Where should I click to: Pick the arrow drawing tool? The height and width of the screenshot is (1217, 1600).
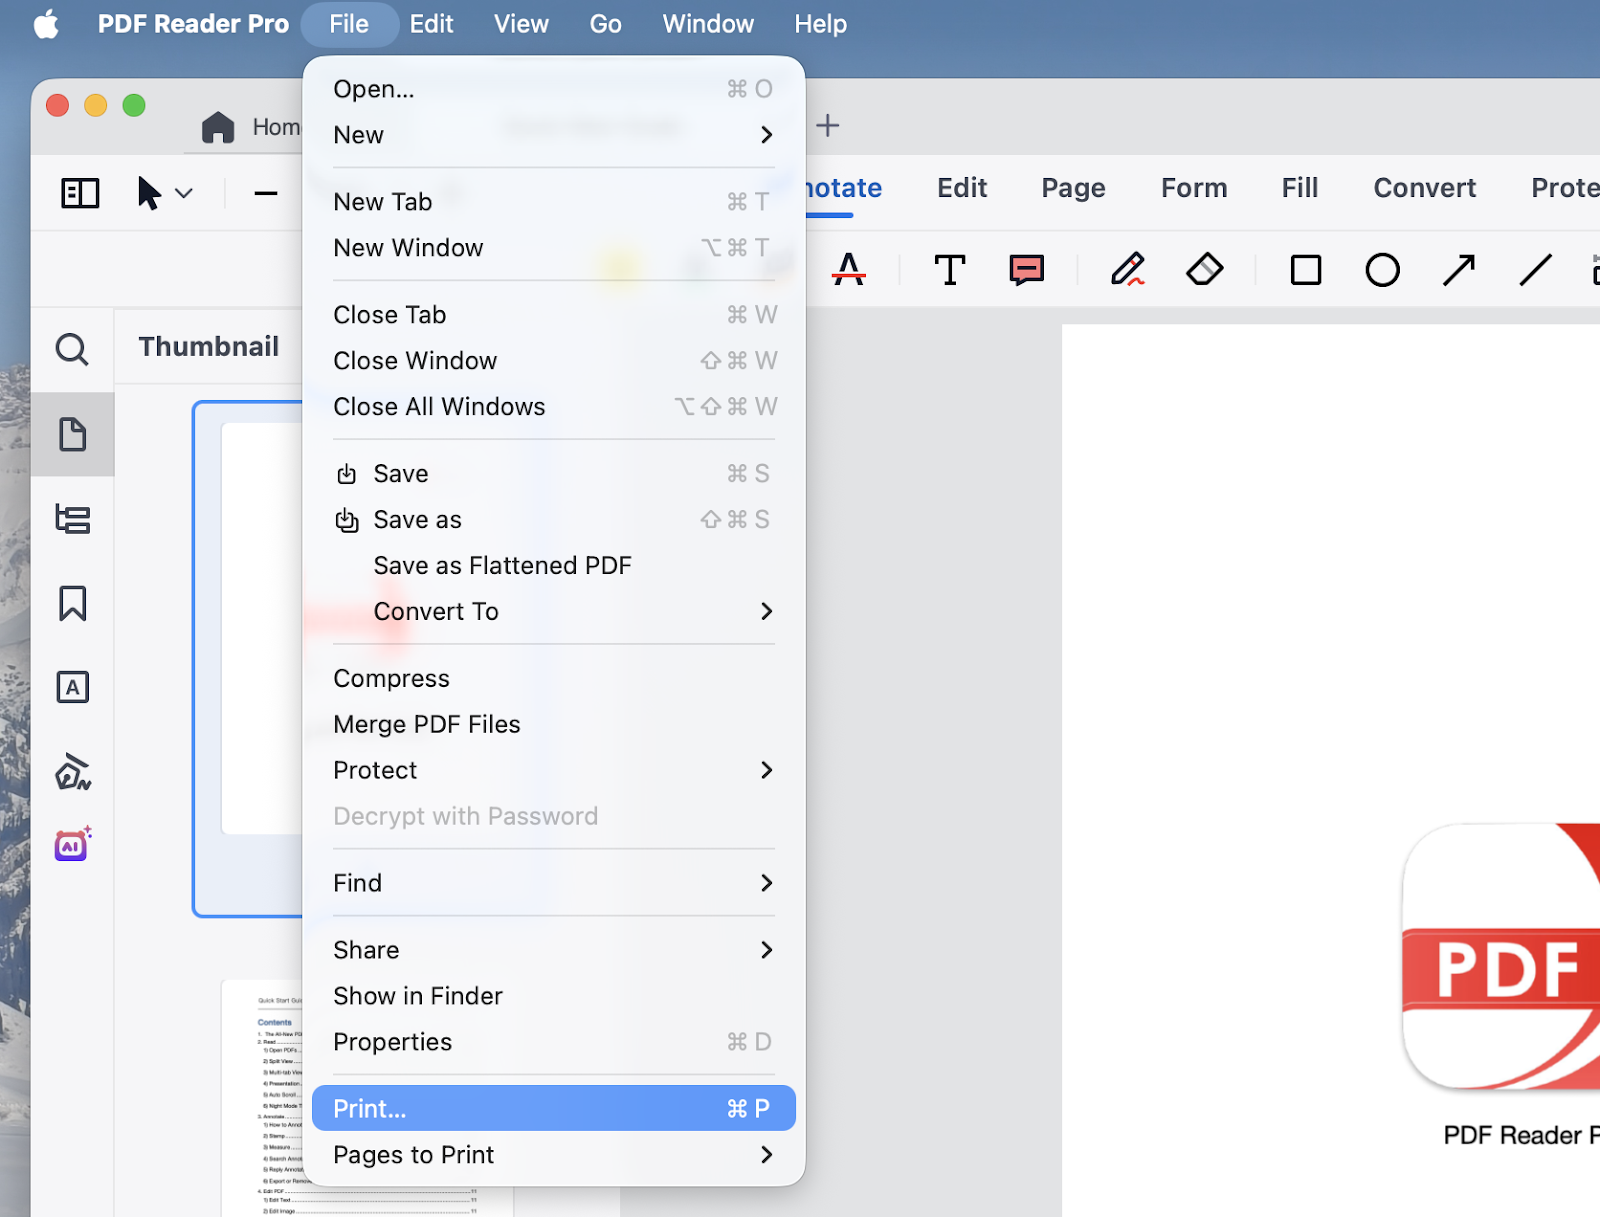tap(1458, 269)
